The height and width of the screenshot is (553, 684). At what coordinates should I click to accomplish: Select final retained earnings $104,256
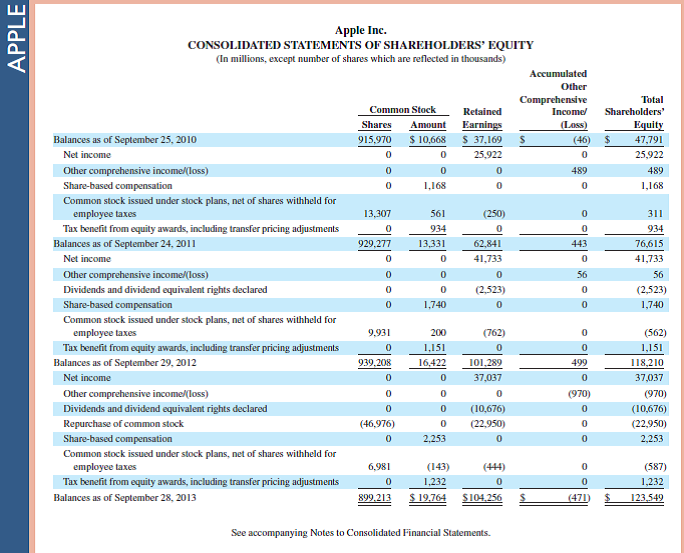click(482, 498)
